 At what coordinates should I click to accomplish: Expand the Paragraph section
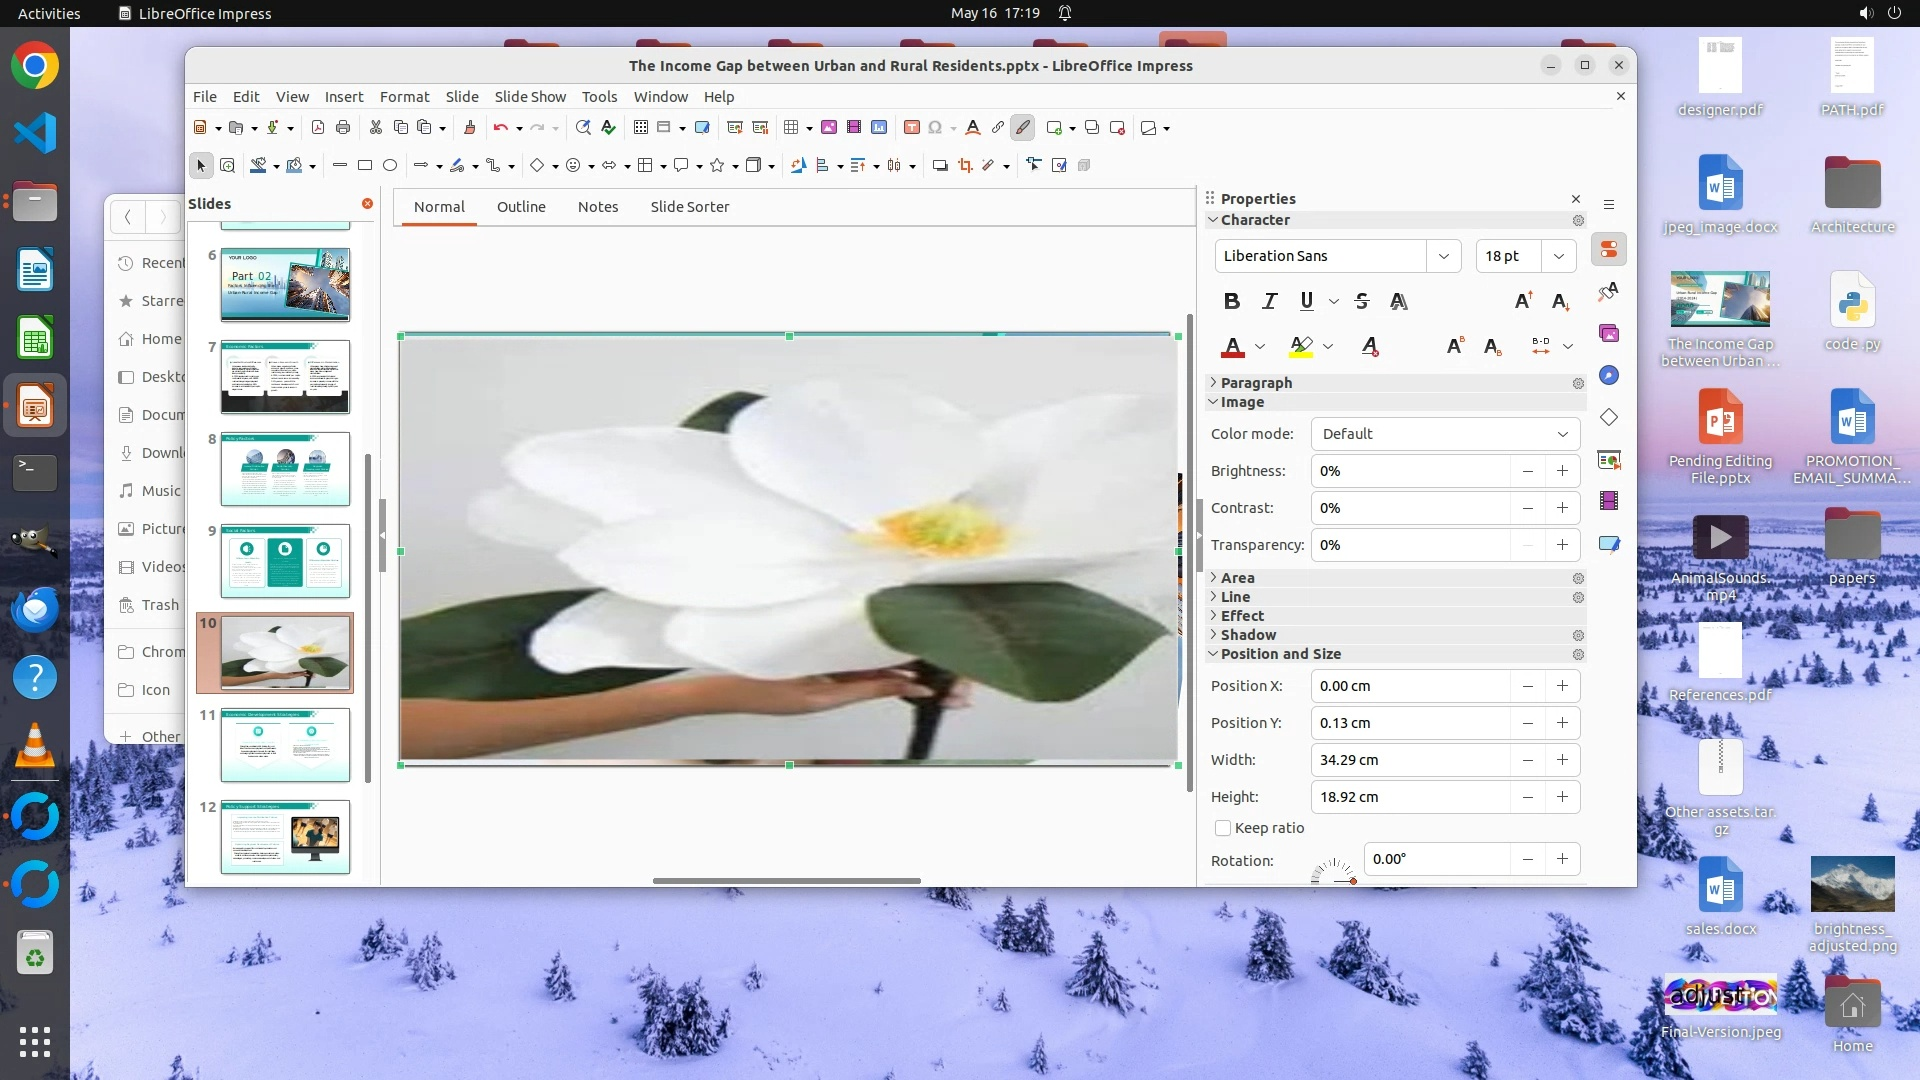[x=1256, y=383]
